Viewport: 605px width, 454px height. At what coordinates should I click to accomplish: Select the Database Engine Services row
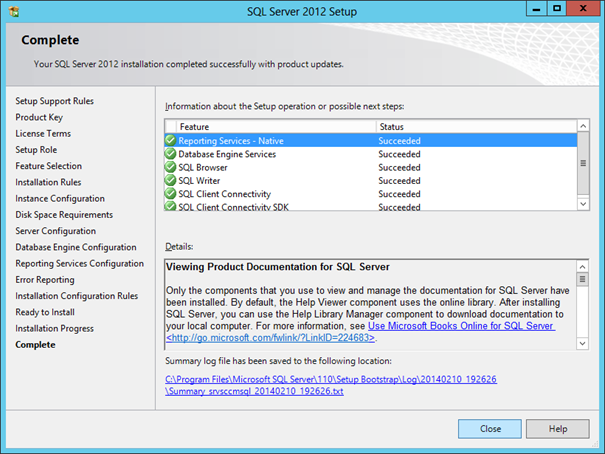pos(371,154)
